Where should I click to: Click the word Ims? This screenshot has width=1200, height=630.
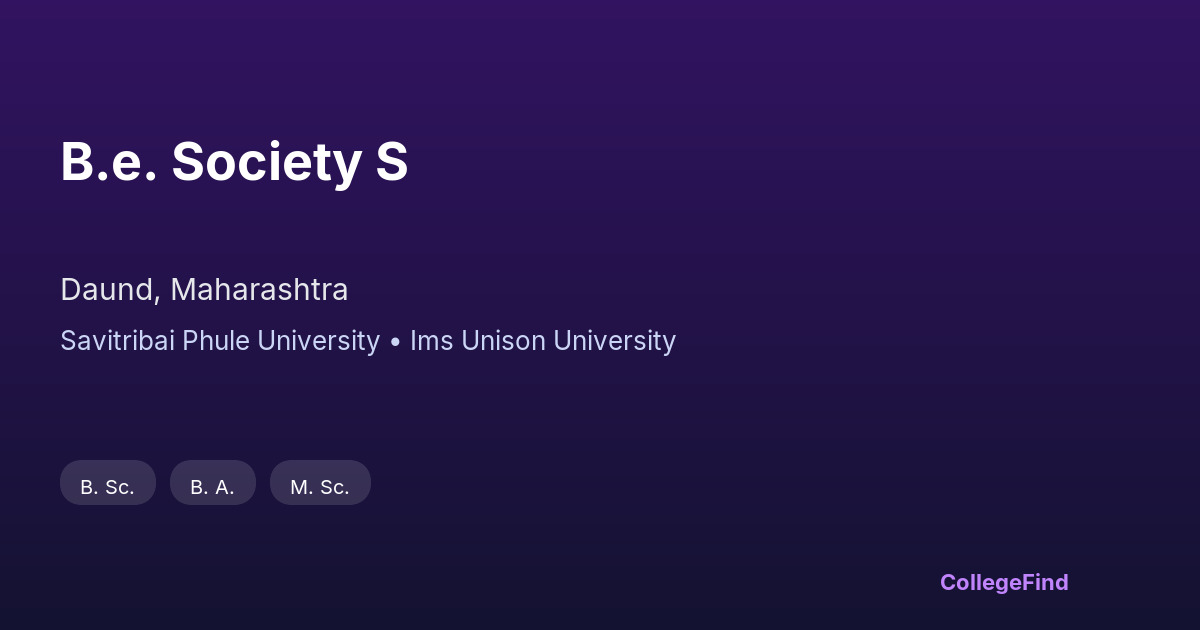point(431,341)
